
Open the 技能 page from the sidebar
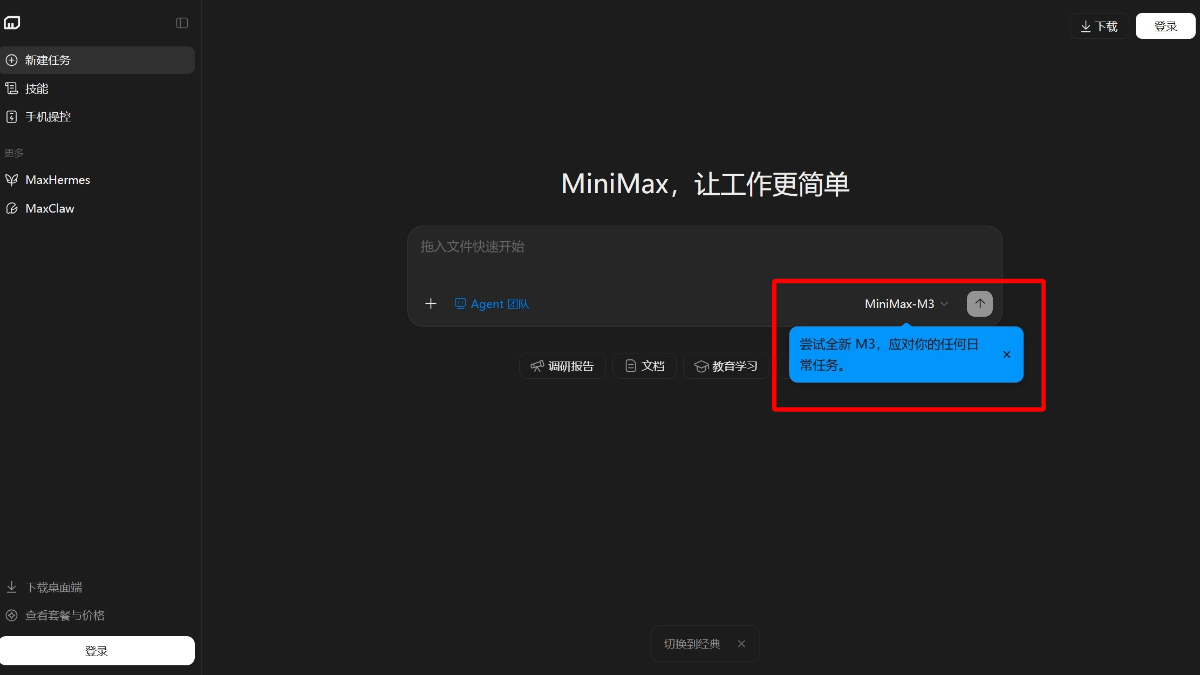97,89
